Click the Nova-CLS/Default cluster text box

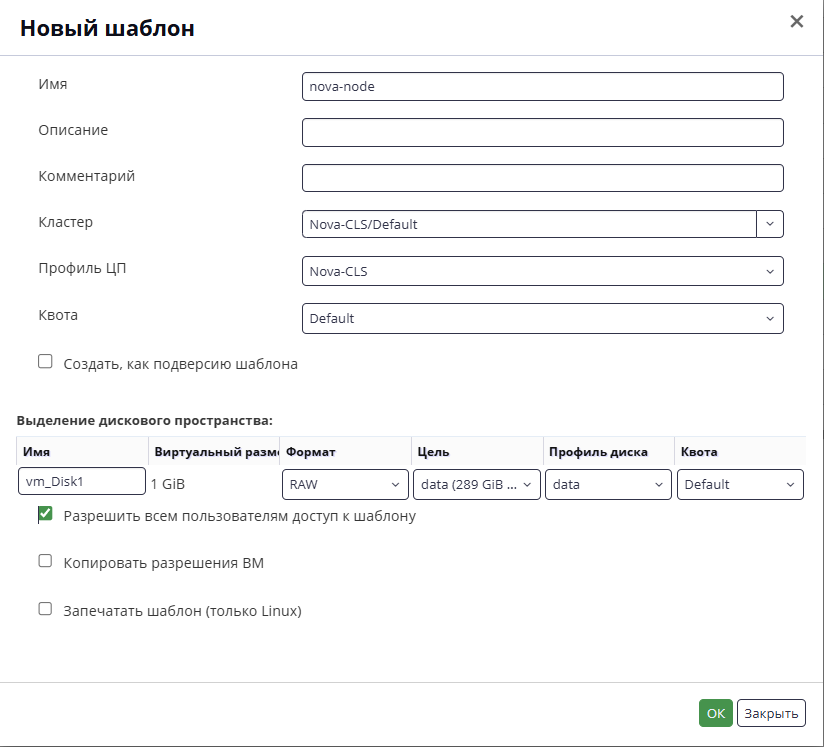pyautogui.click(x=529, y=224)
